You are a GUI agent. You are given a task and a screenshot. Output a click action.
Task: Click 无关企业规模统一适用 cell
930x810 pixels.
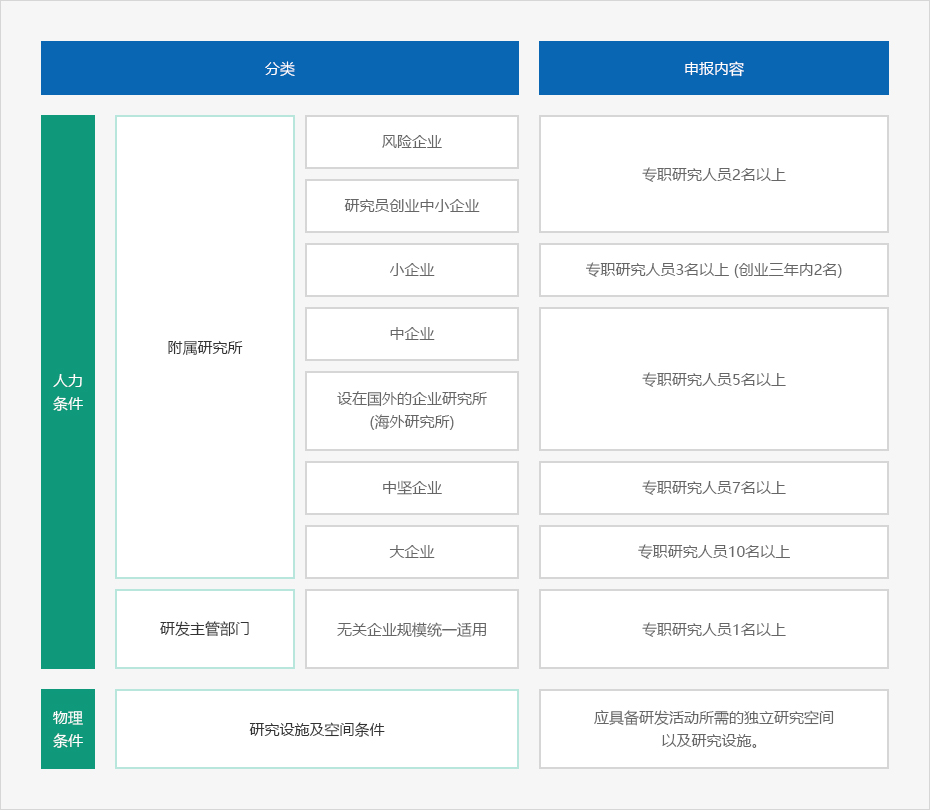pyautogui.click(x=412, y=629)
